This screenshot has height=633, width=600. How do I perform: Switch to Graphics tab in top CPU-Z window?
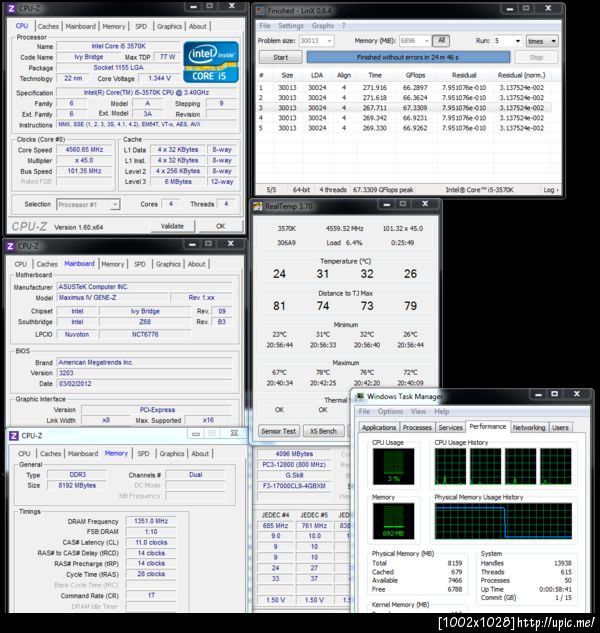pyautogui.click(x=170, y=26)
